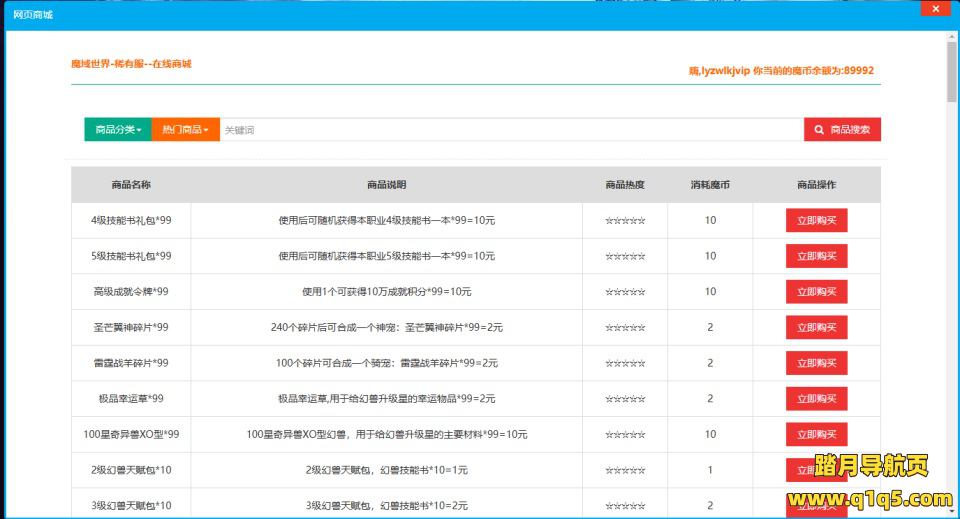Click the 消耗魔币 column header
The width and height of the screenshot is (960, 519).
coord(710,185)
